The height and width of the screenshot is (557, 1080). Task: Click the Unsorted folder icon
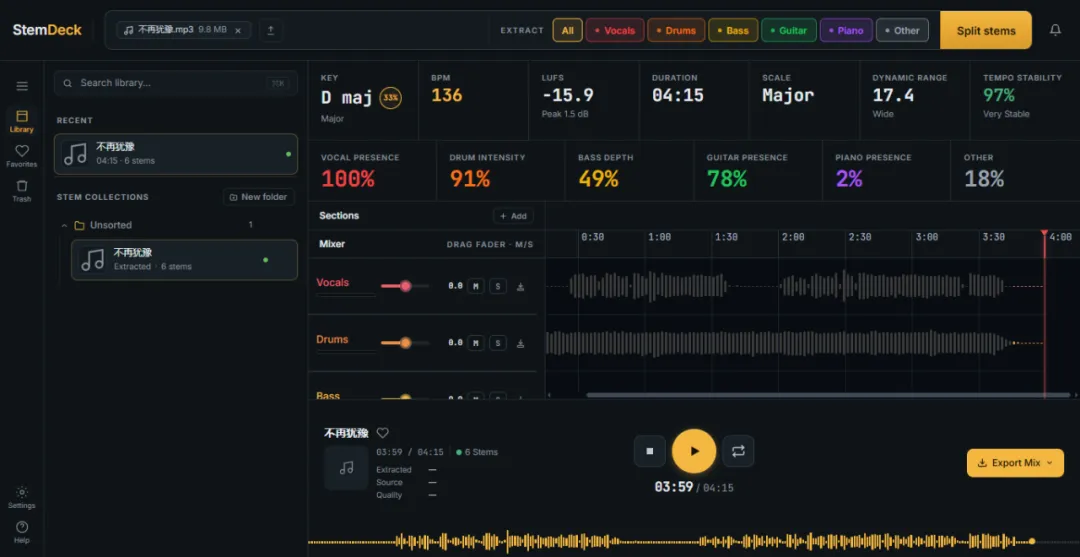coord(79,225)
